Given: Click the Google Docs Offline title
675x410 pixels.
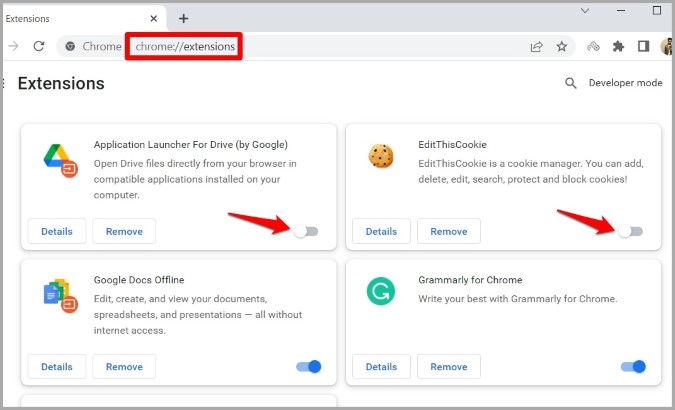Looking at the screenshot, I should pos(139,280).
